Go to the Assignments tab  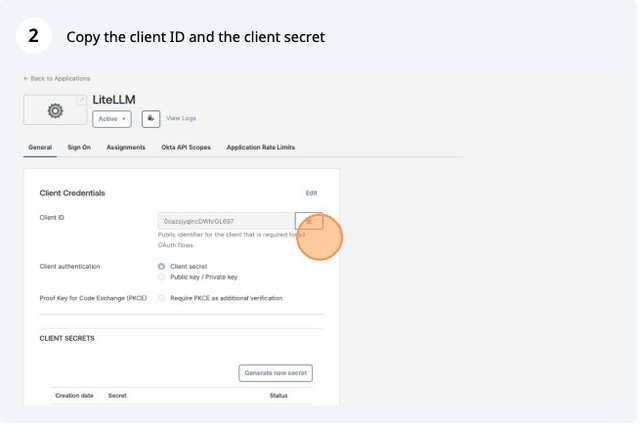click(126, 147)
